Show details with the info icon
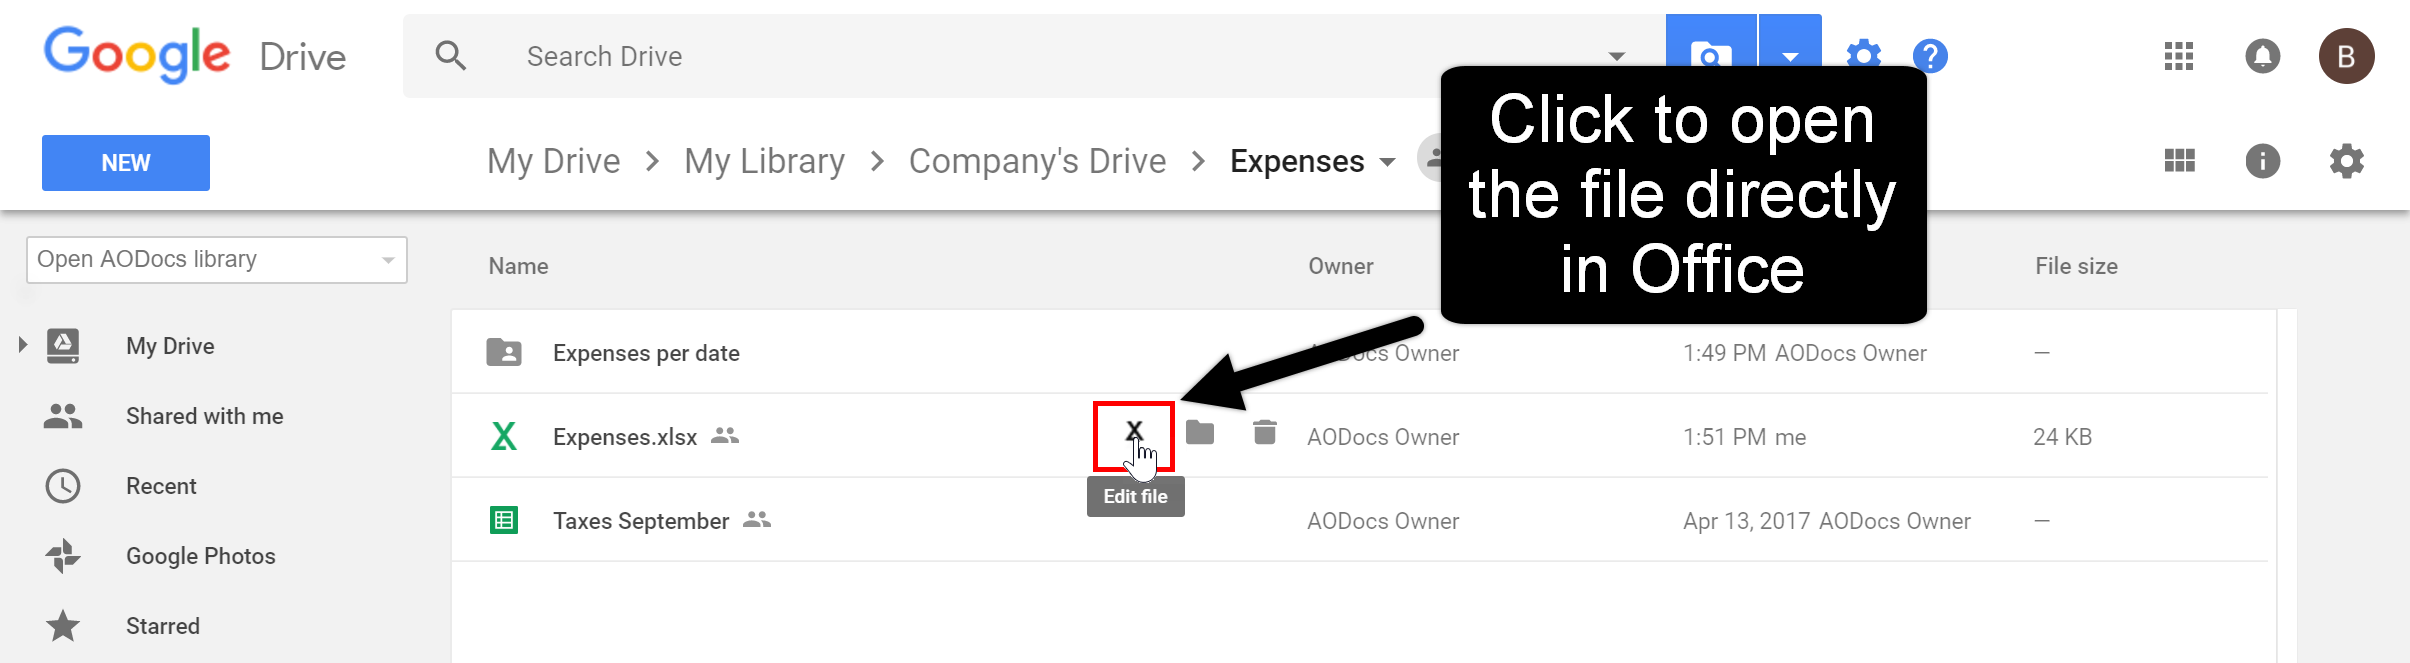2410x663 pixels. click(x=2263, y=161)
